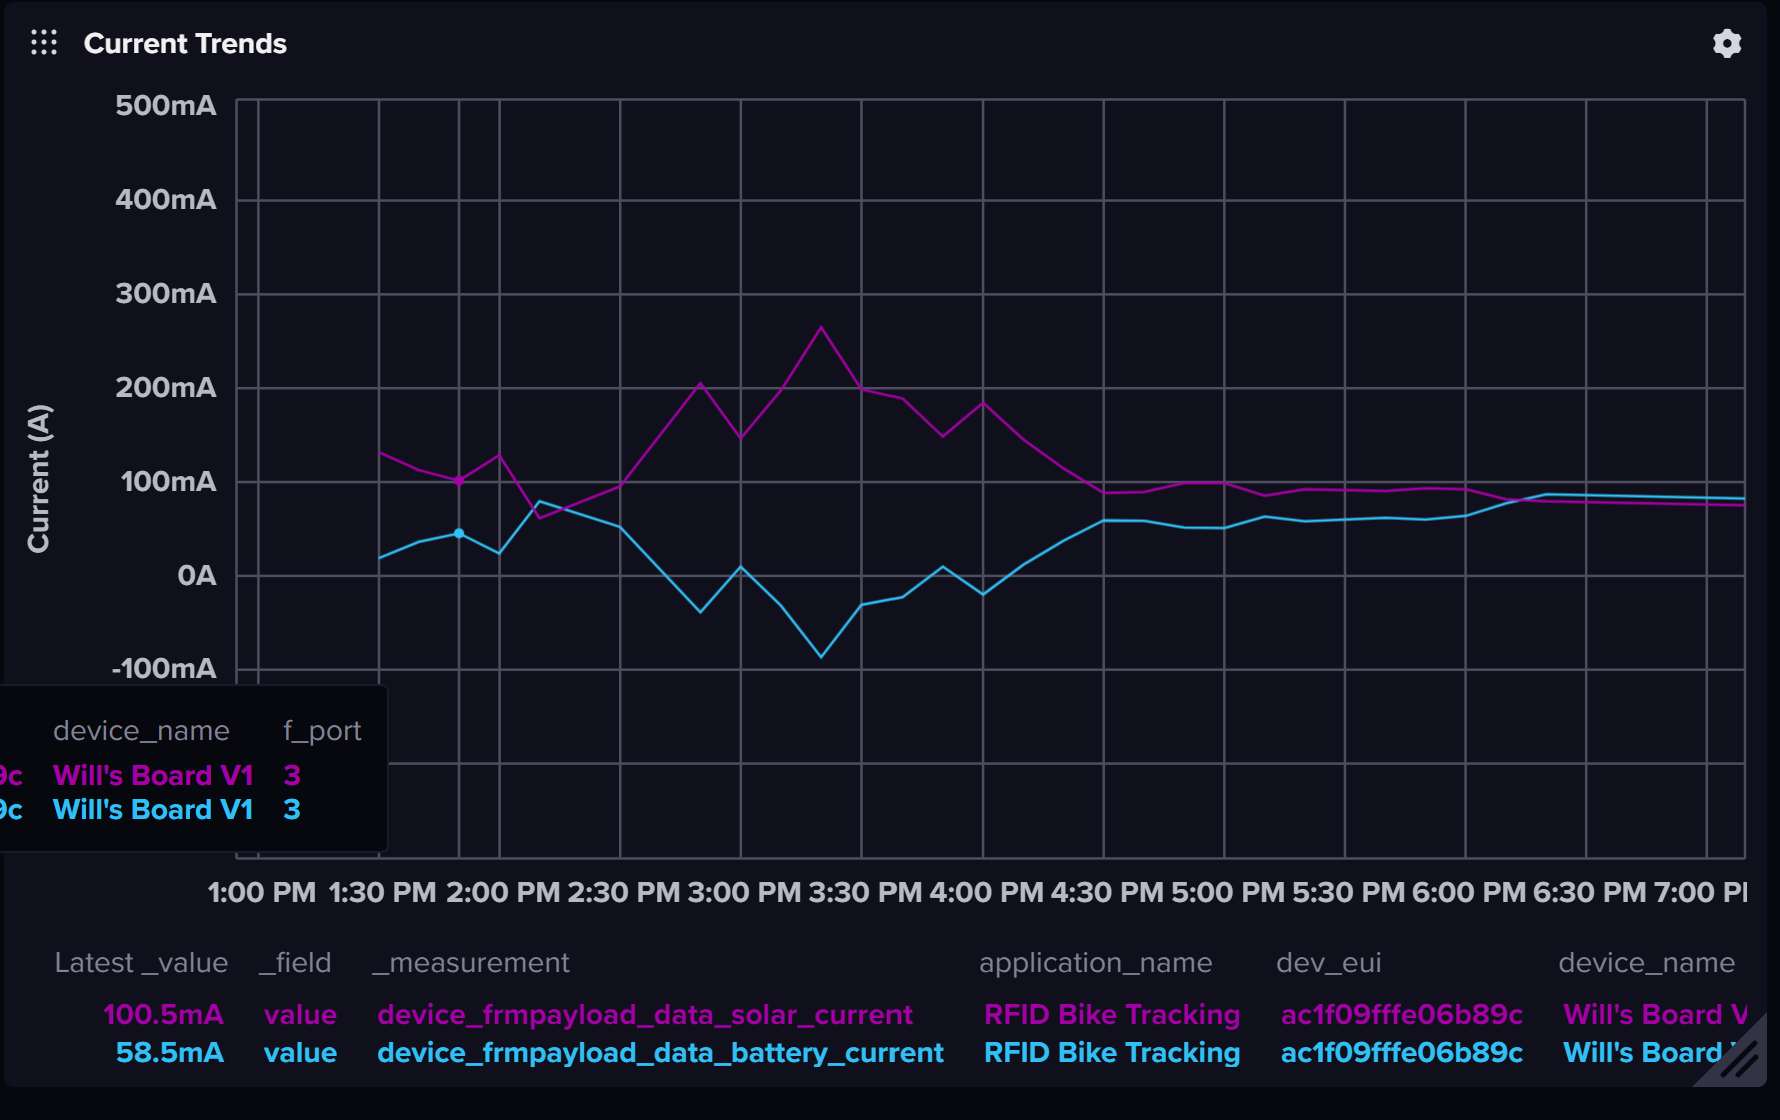Click the purple hover marker on the solar line
Image resolution: width=1780 pixels, height=1120 pixels.
pyautogui.click(x=459, y=481)
